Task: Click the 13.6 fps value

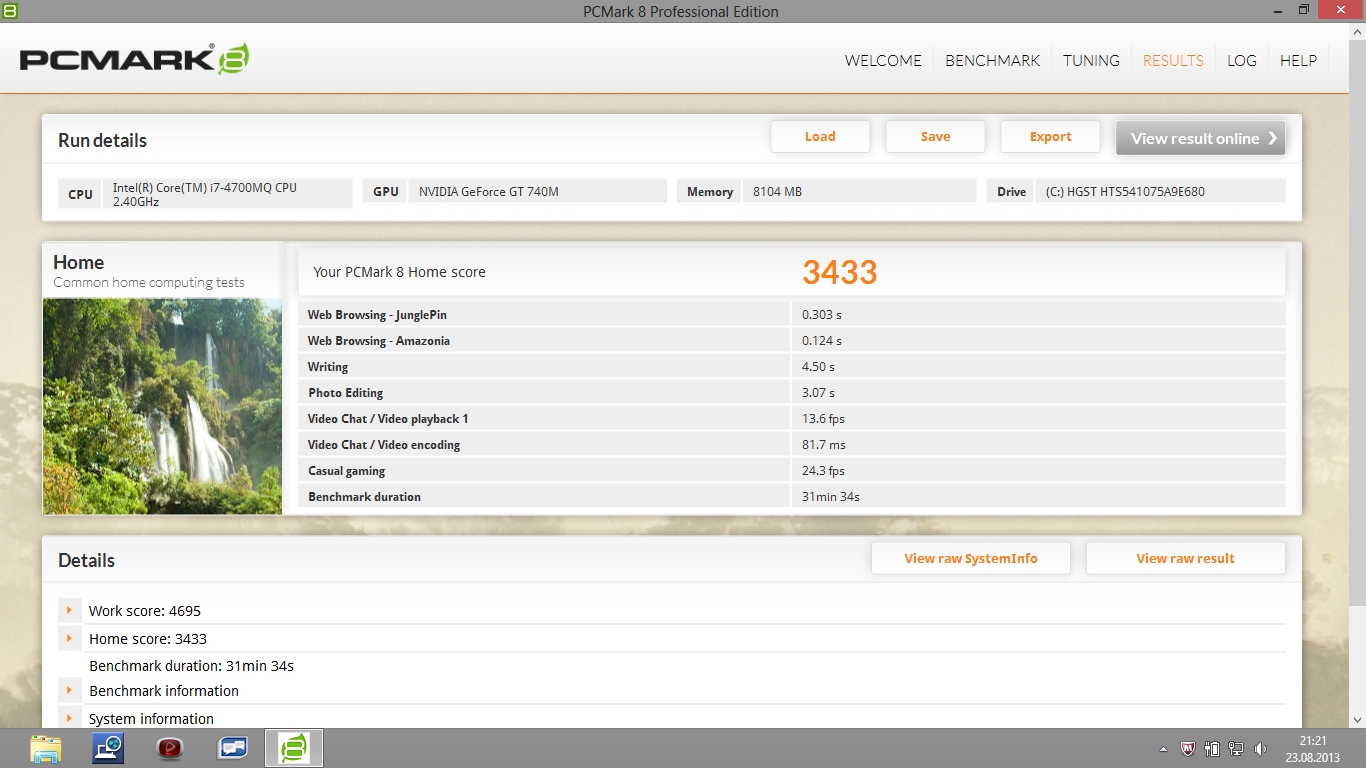Action: (x=823, y=419)
